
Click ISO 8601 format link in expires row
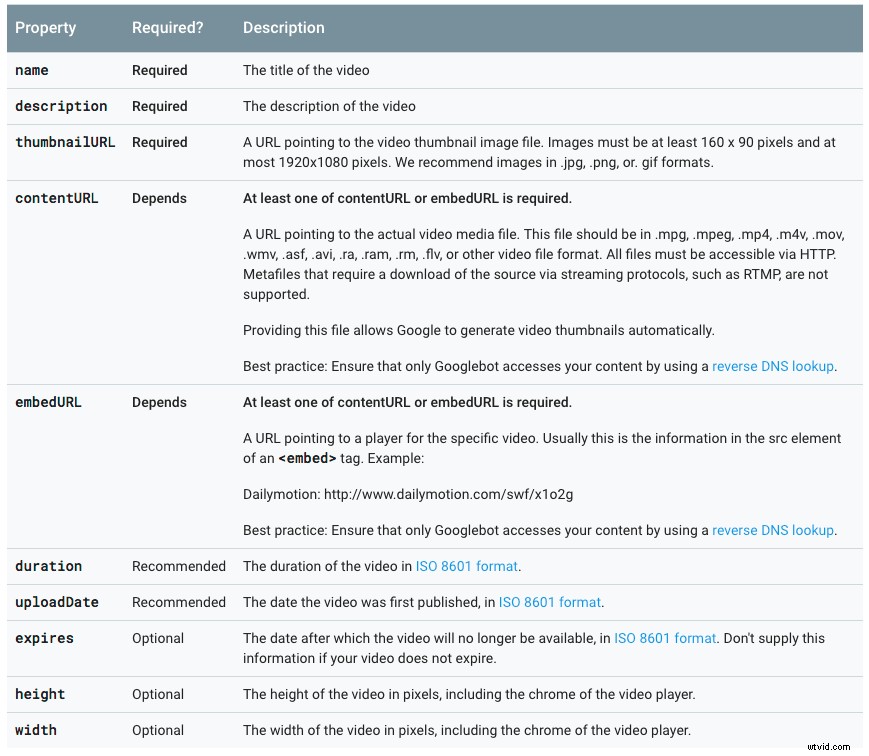[x=665, y=638]
